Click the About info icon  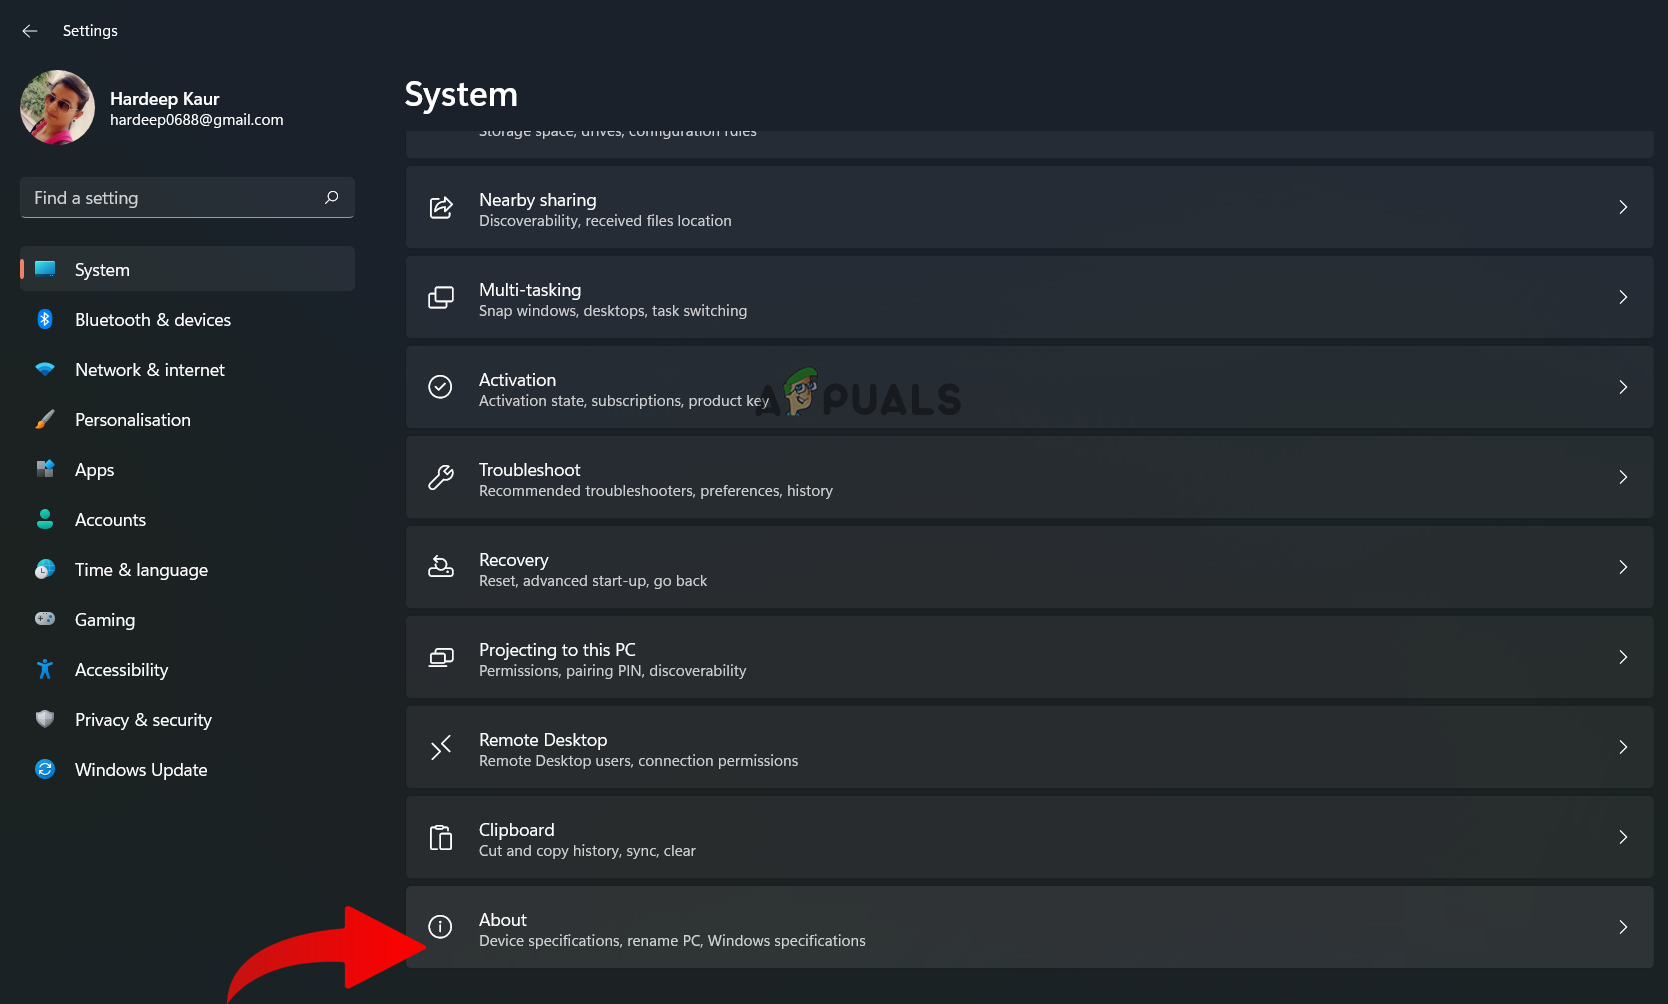441,927
